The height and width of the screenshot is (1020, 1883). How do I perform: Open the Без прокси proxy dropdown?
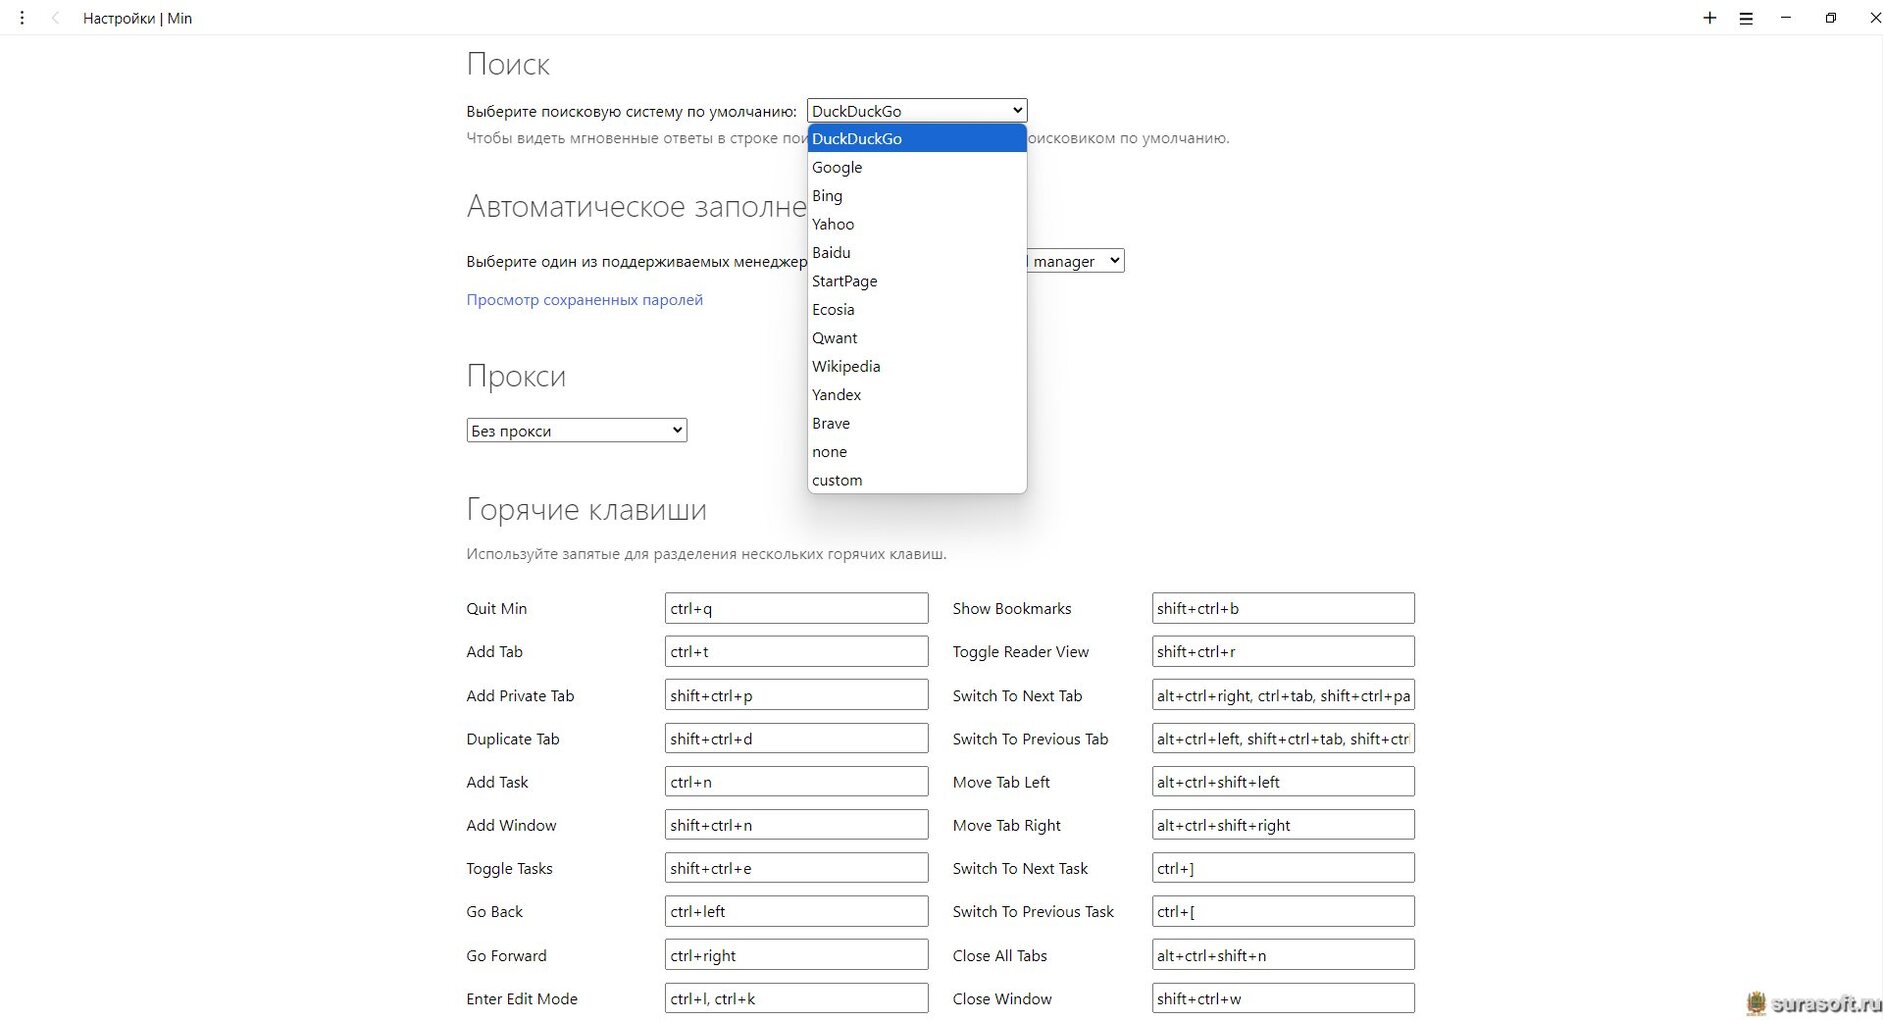pos(576,430)
